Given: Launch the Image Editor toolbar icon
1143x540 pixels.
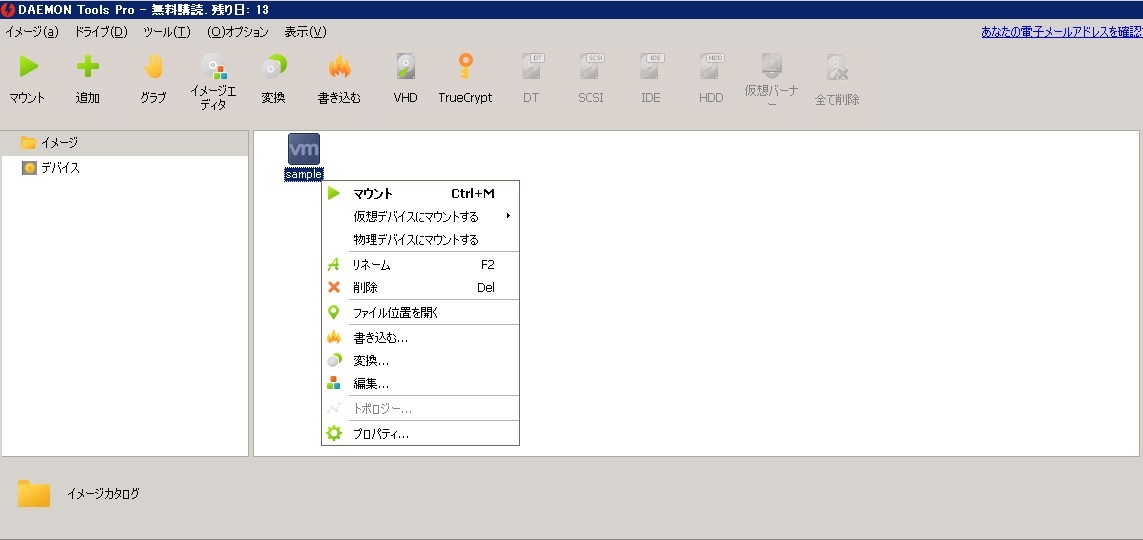Looking at the screenshot, I should coord(214,67).
